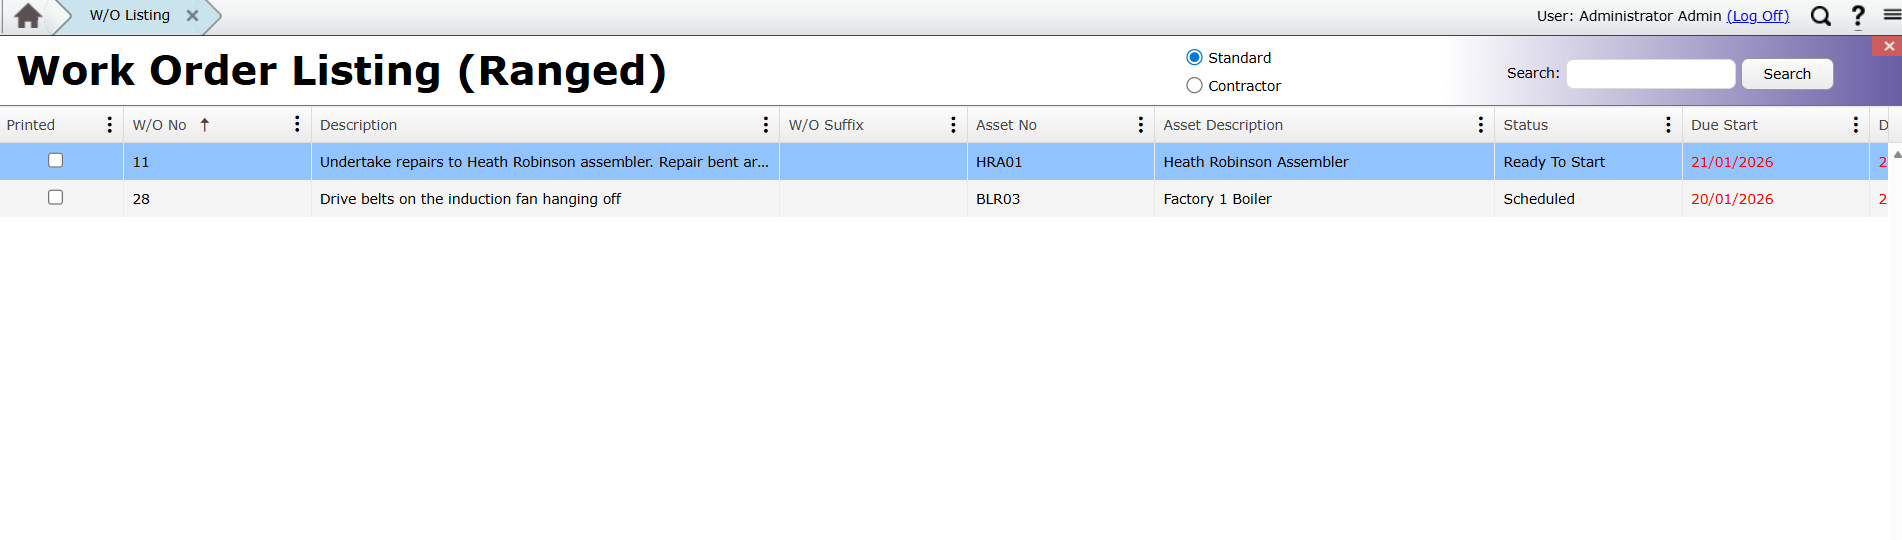
Task: Close the W/O Listing tab
Action: pyautogui.click(x=192, y=16)
